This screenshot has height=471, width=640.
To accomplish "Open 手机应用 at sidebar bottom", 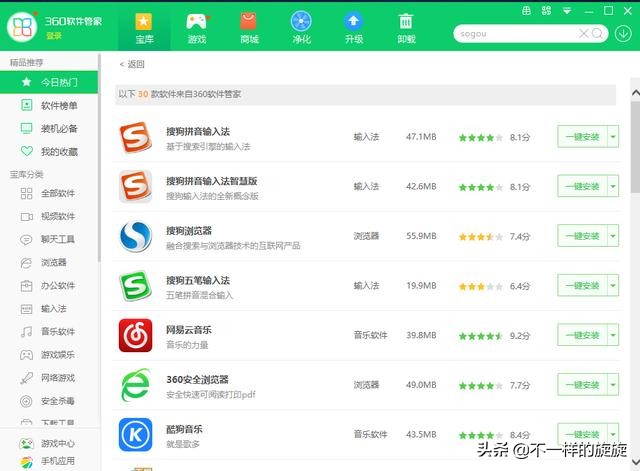I will tap(49, 461).
